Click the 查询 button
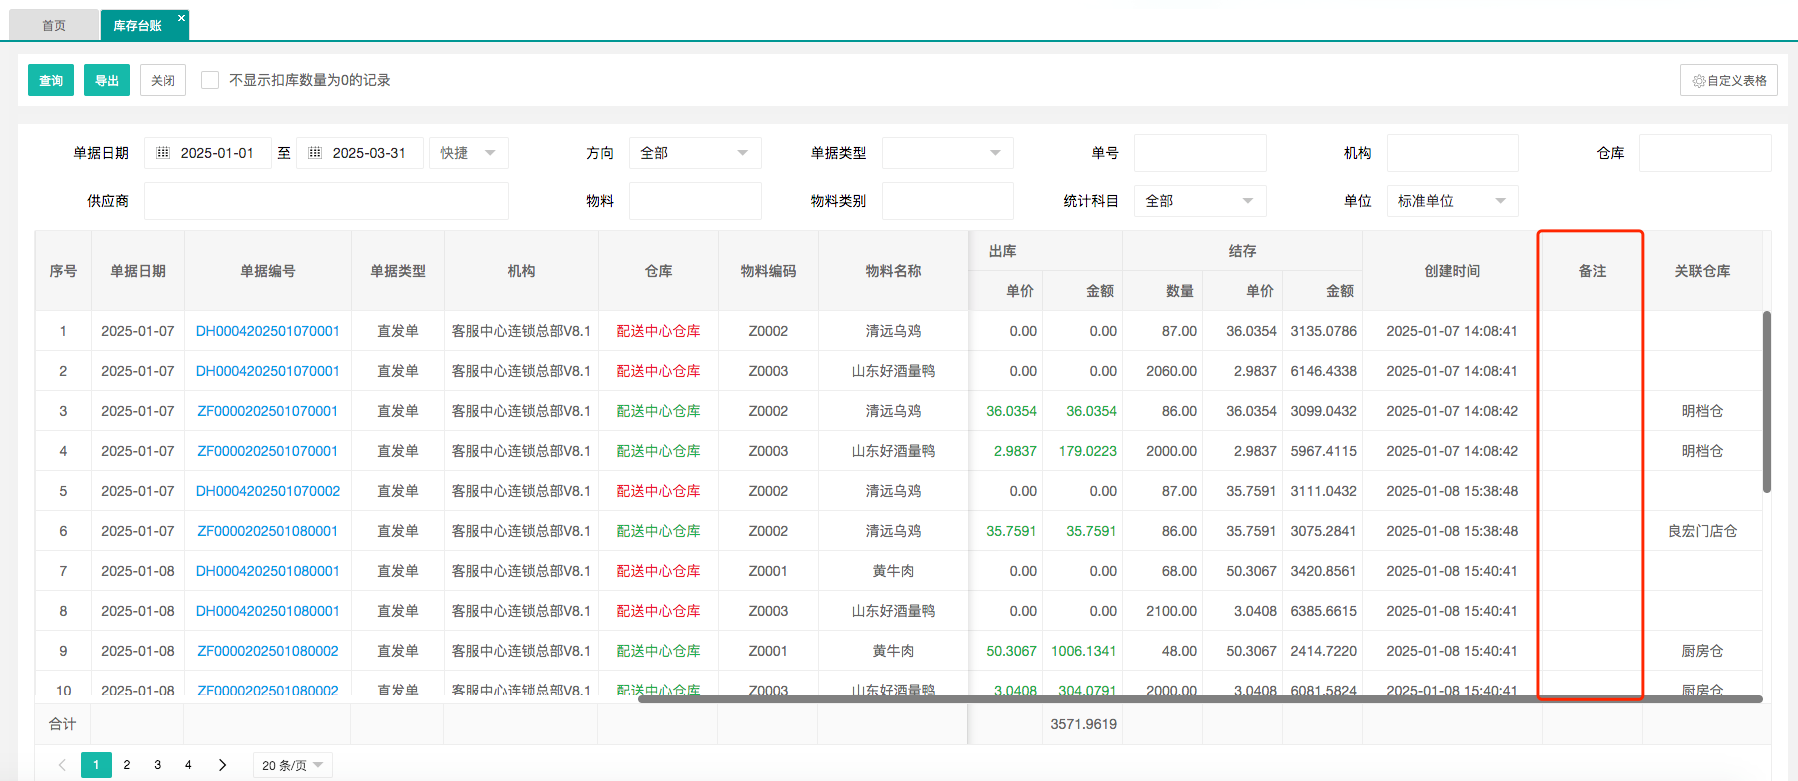This screenshot has height=781, width=1798. coord(51,80)
